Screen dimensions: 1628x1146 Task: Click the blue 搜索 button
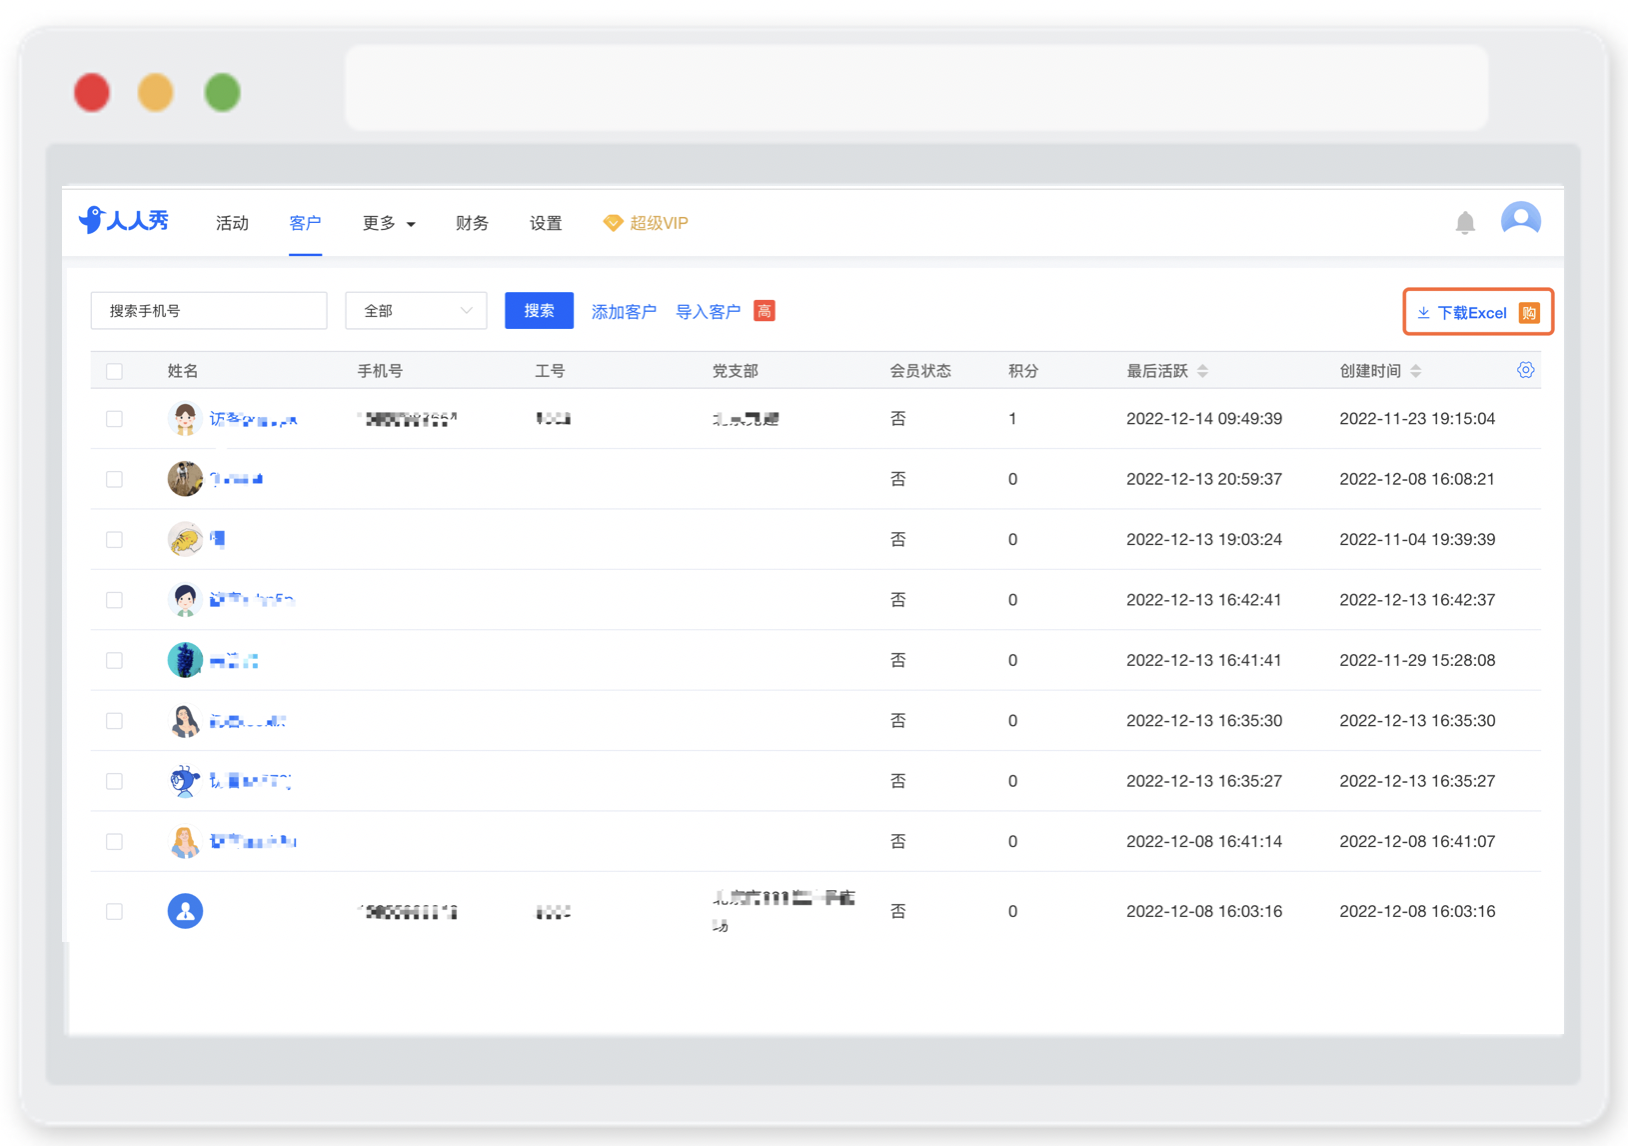(539, 311)
